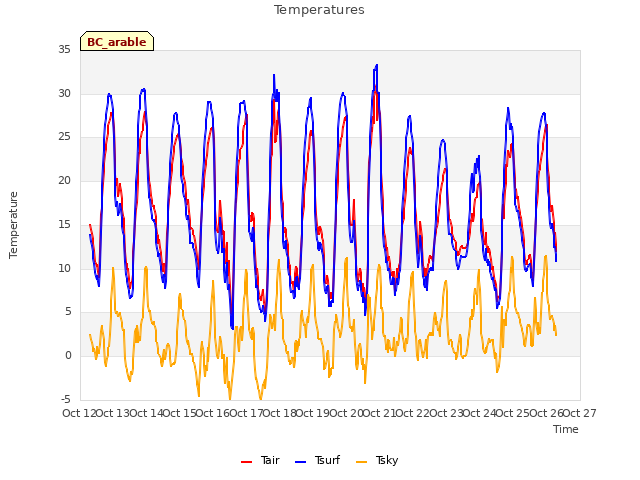Click the Oct 22 tick label
Viewport: 640px width, 480px height.
(x=413, y=413)
